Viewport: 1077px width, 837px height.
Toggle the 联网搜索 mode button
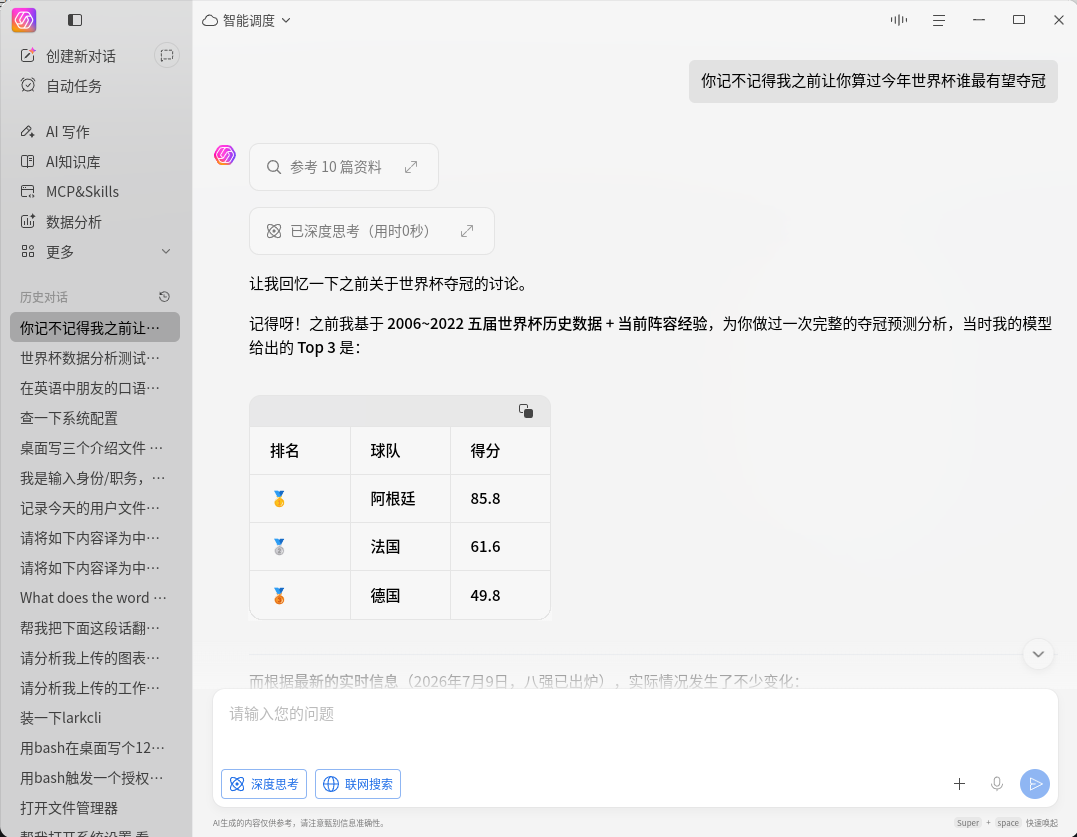[358, 783]
